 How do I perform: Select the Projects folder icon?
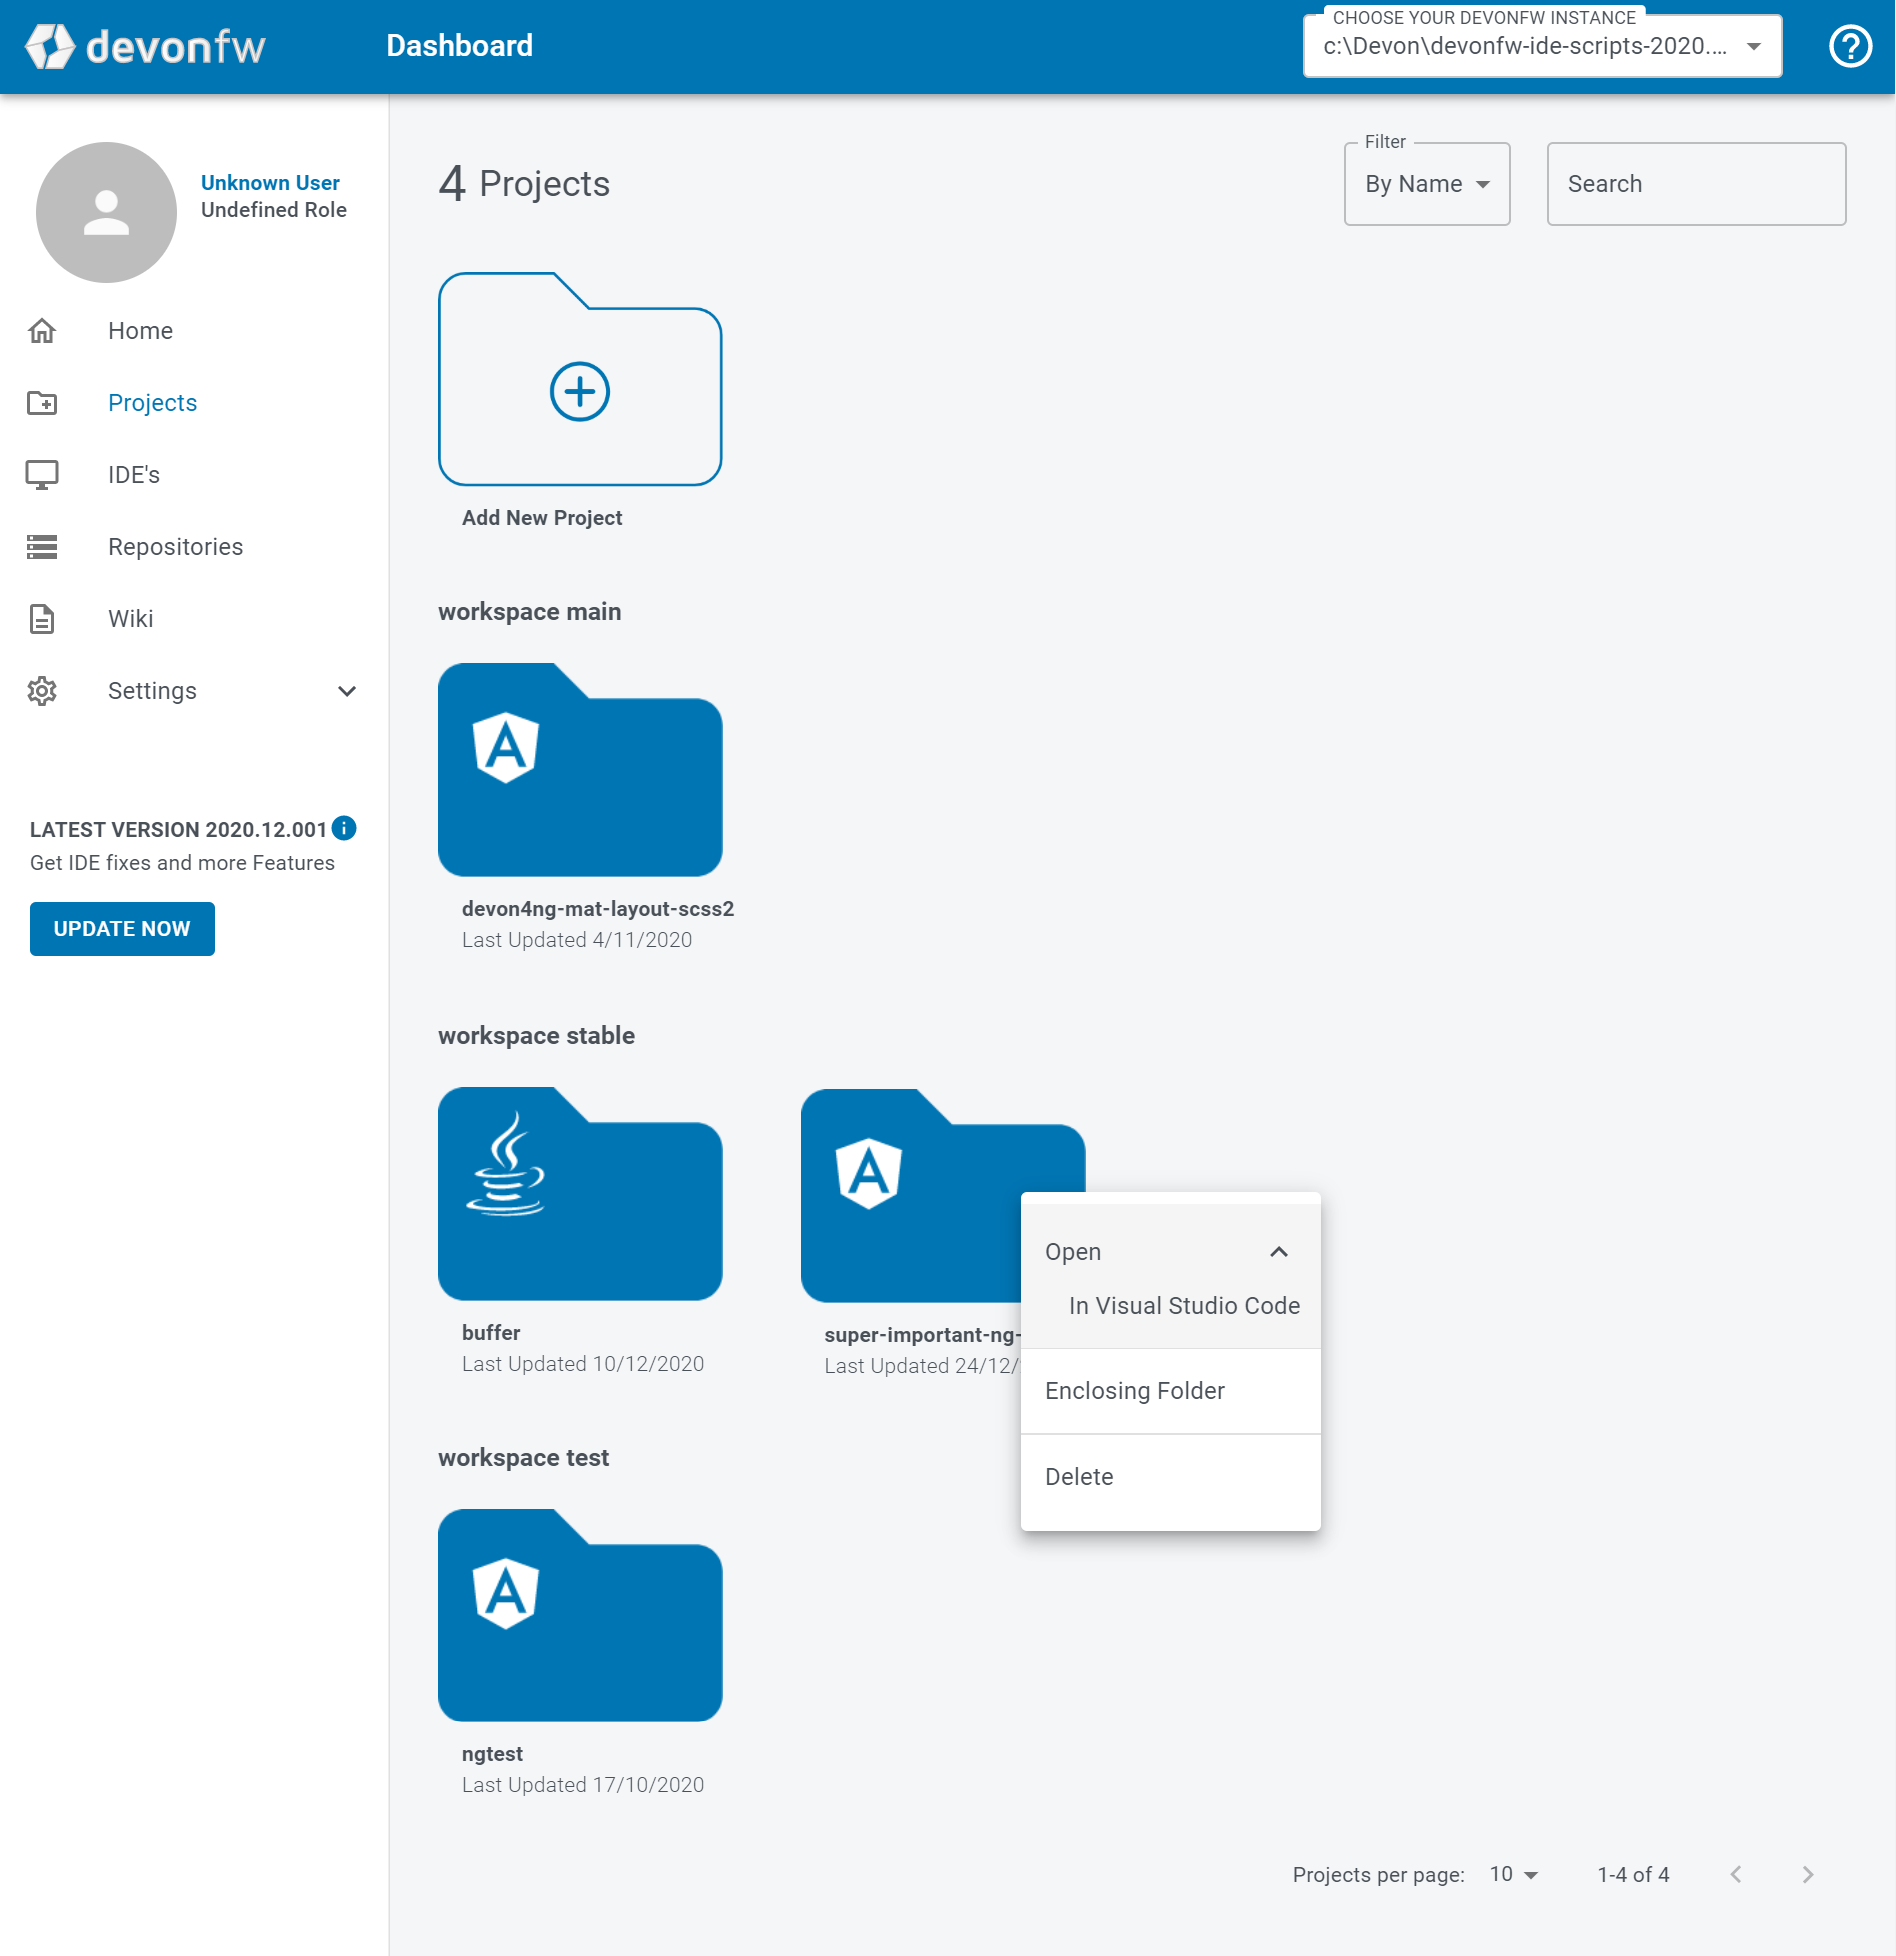click(x=43, y=402)
